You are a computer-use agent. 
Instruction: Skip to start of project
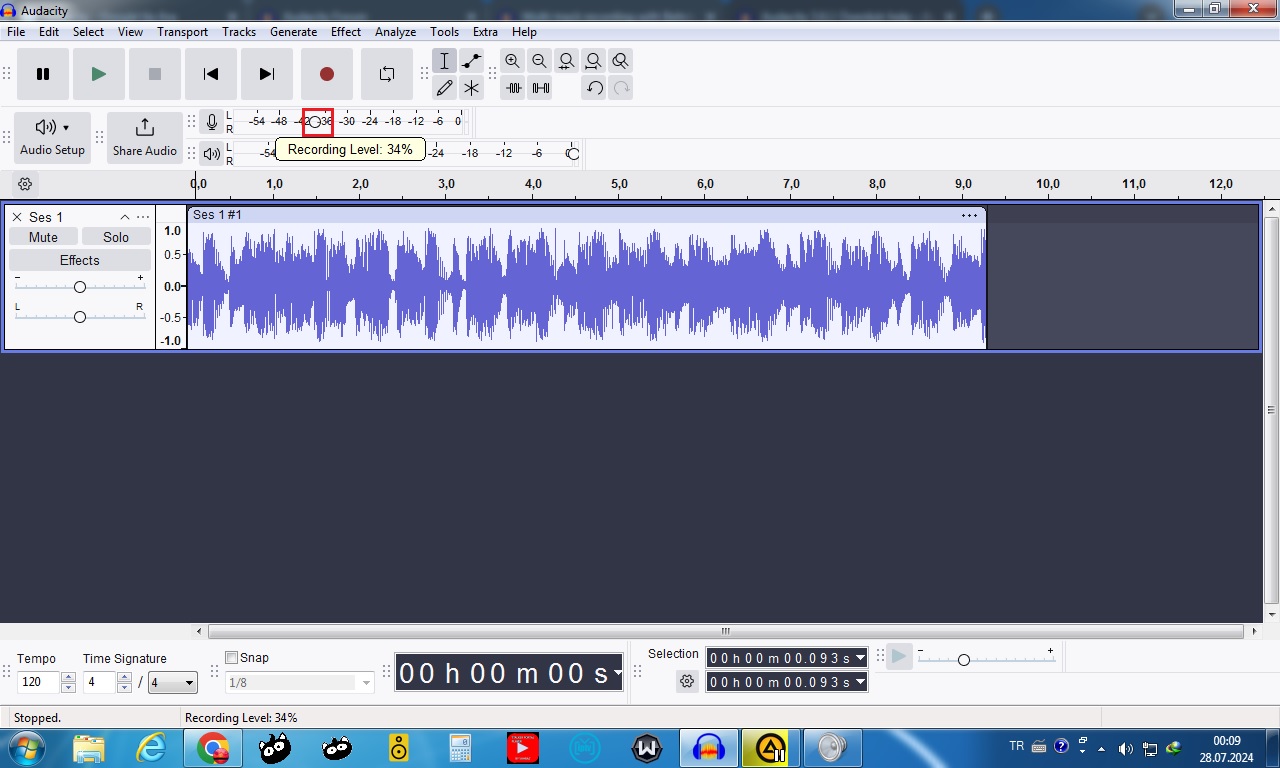210,74
